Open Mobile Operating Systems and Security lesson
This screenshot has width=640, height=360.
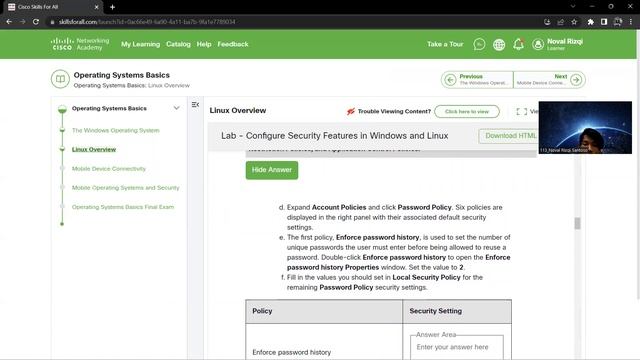[x=125, y=188]
